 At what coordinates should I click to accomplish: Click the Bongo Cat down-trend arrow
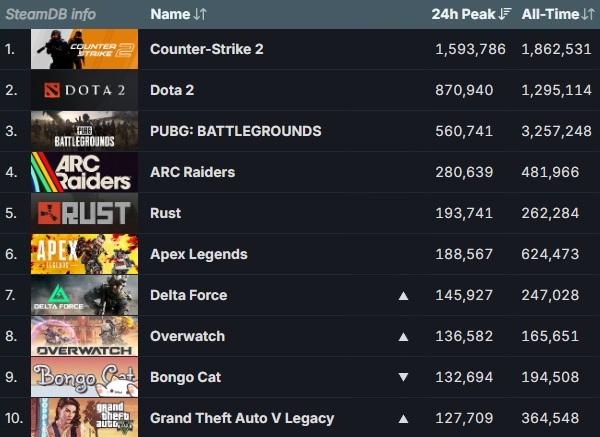(x=404, y=377)
